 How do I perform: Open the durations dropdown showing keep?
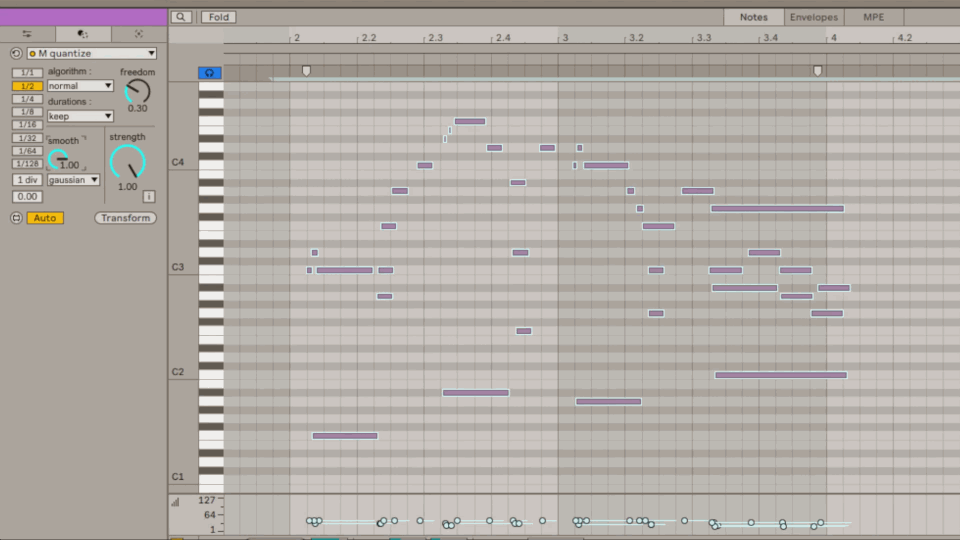tap(80, 116)
